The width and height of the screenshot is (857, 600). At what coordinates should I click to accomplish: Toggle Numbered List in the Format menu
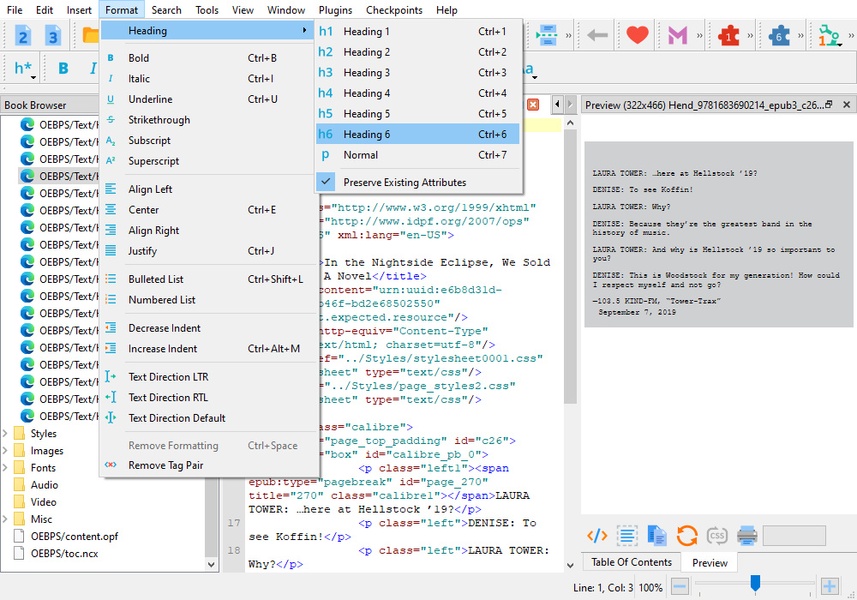207,300
